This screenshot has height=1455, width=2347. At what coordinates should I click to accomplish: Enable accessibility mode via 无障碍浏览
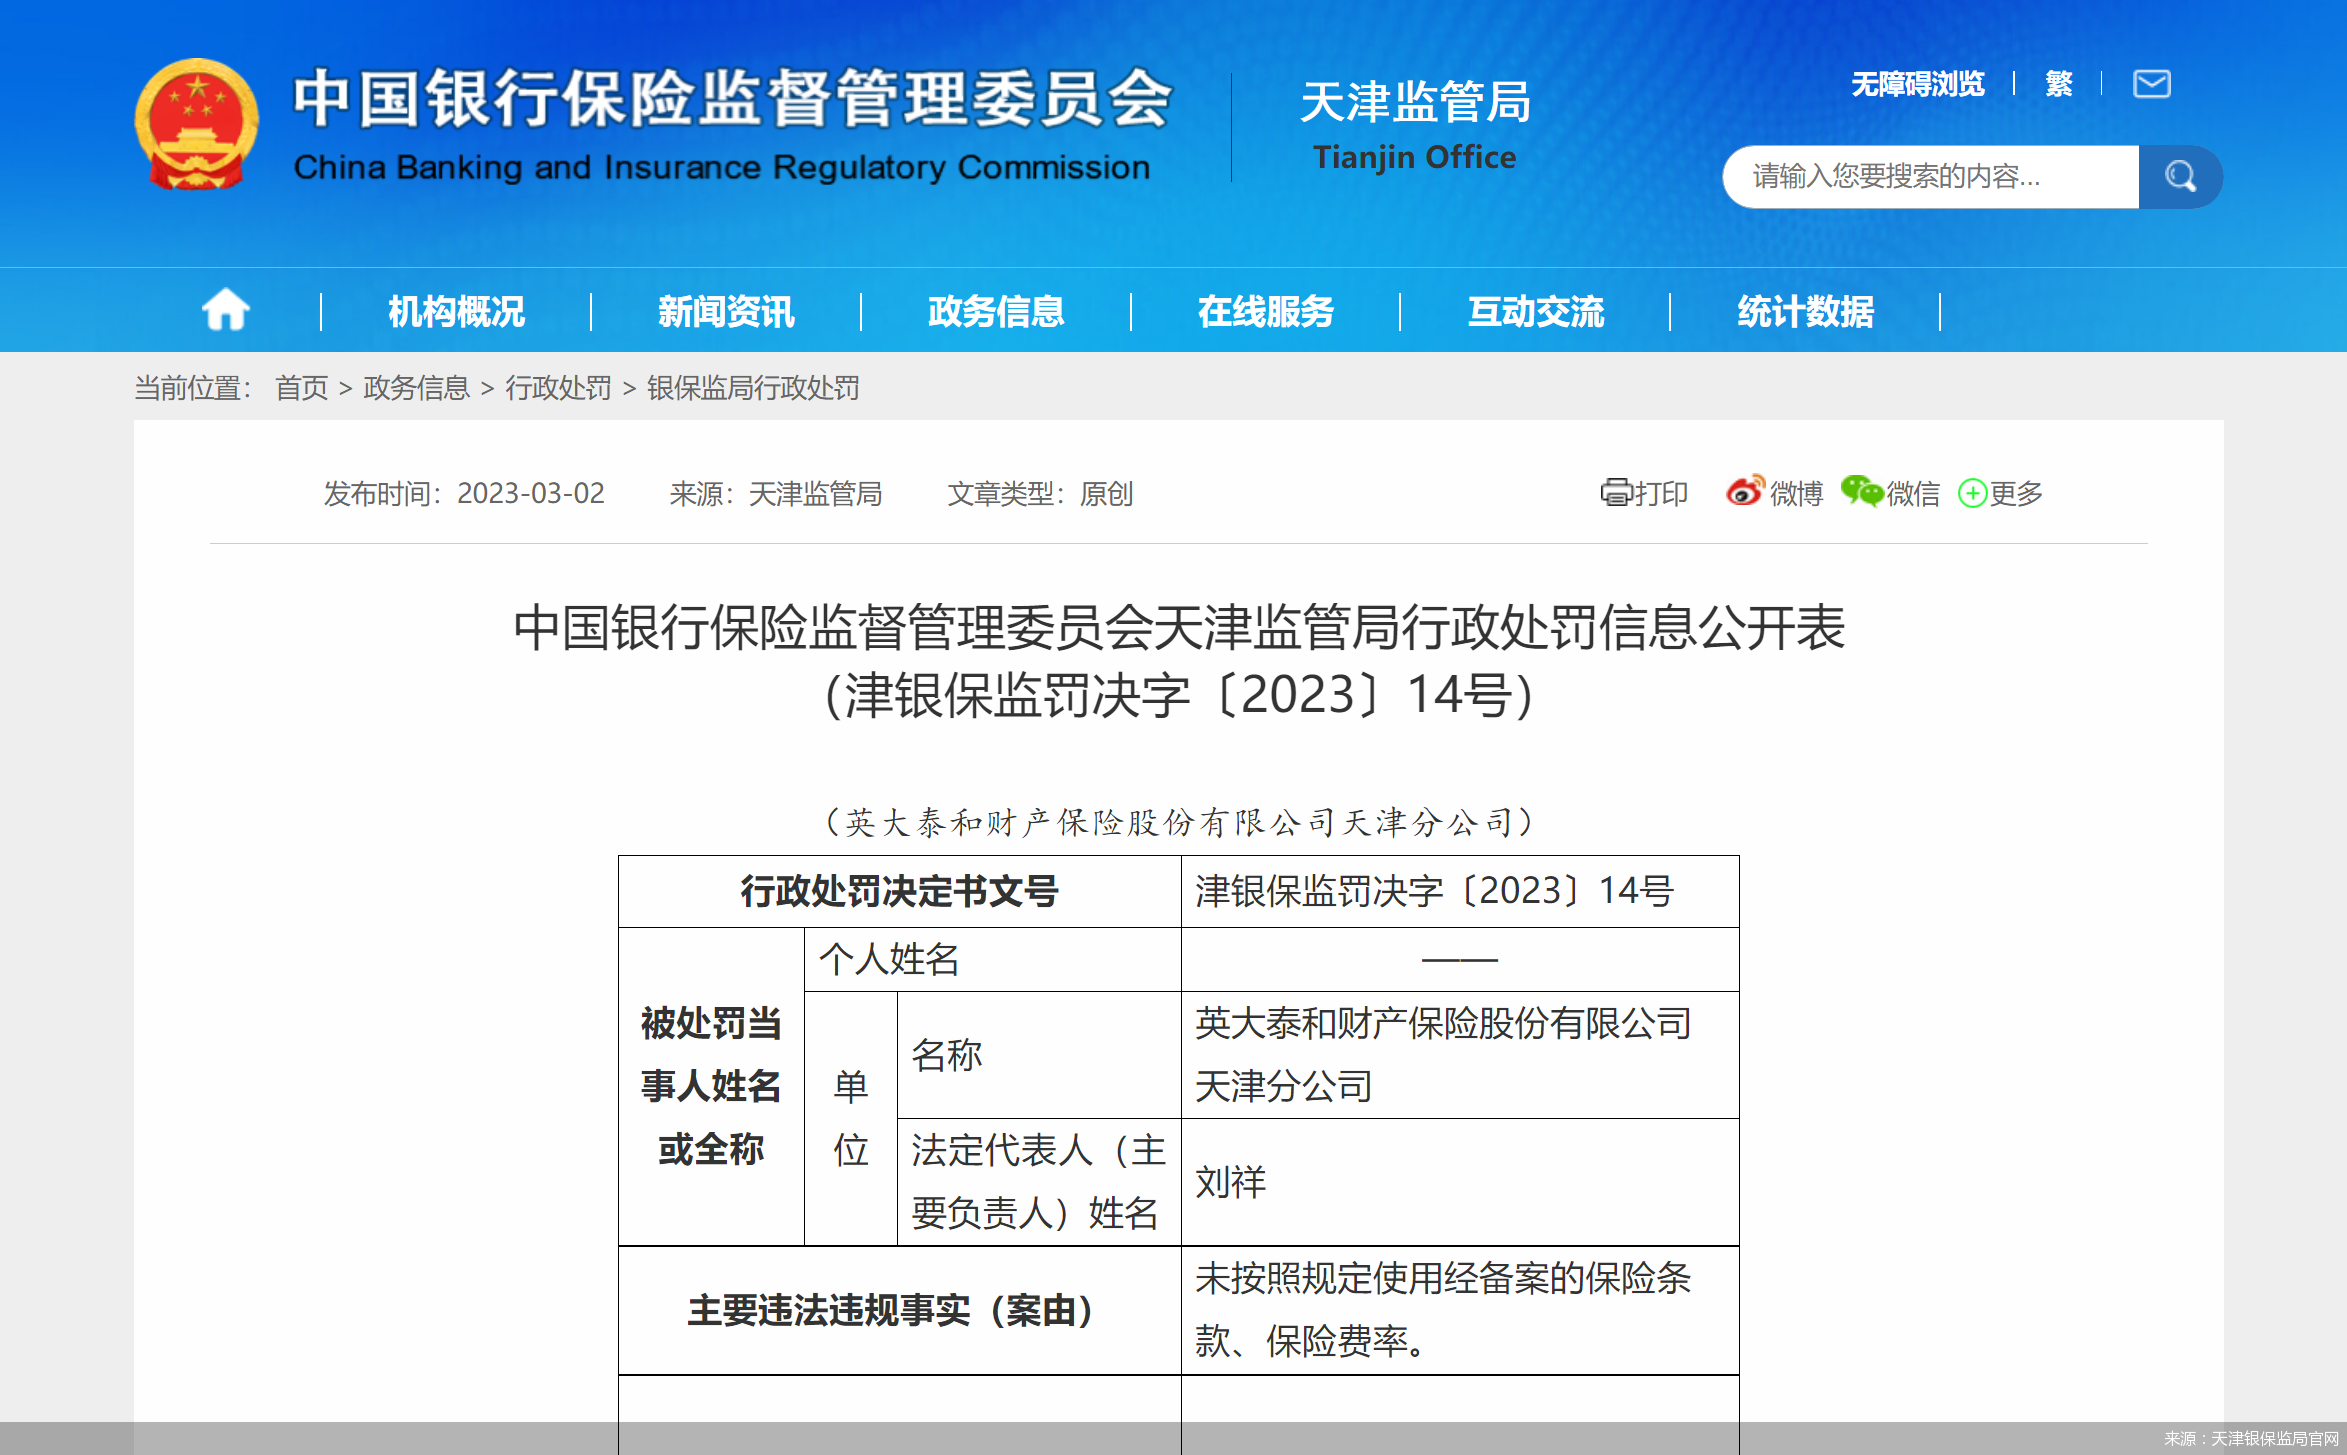pyautogui.click(x=1917, y=85)
